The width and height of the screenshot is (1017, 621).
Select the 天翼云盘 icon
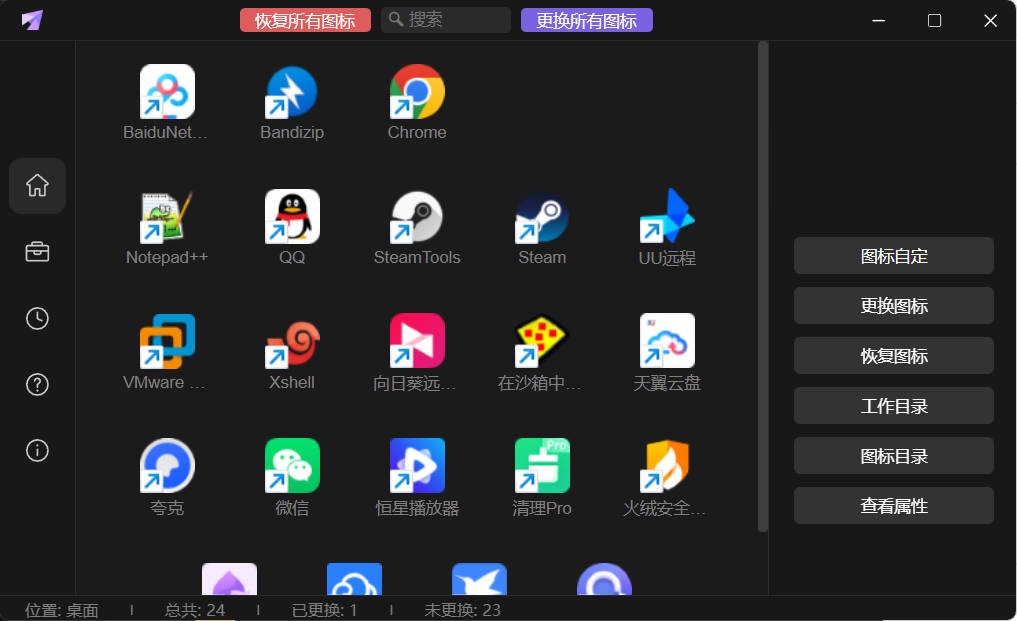click(x=666, y=343)
